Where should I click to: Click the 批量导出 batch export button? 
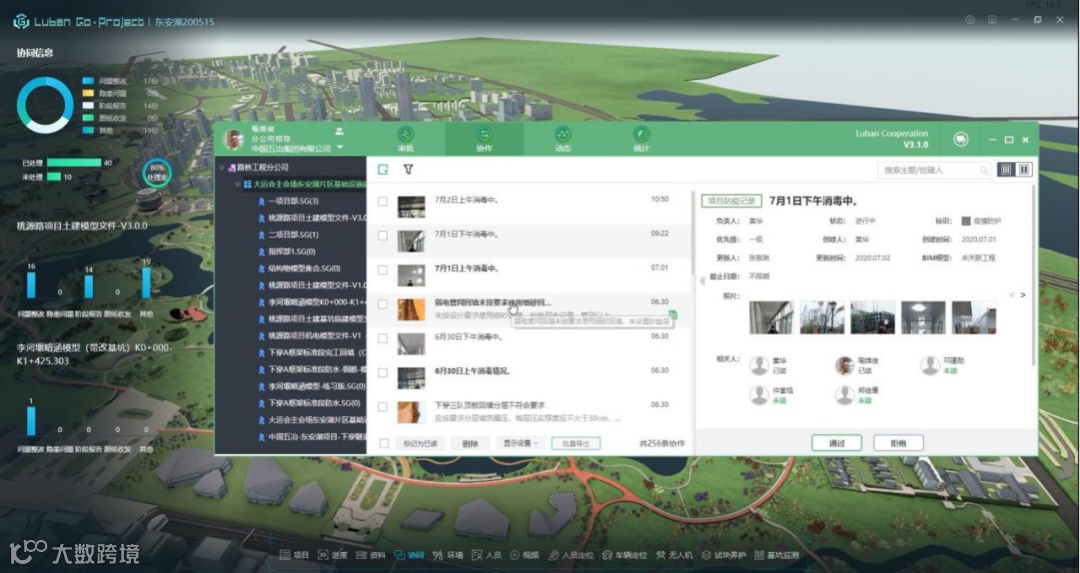click(x=576, y=444)
